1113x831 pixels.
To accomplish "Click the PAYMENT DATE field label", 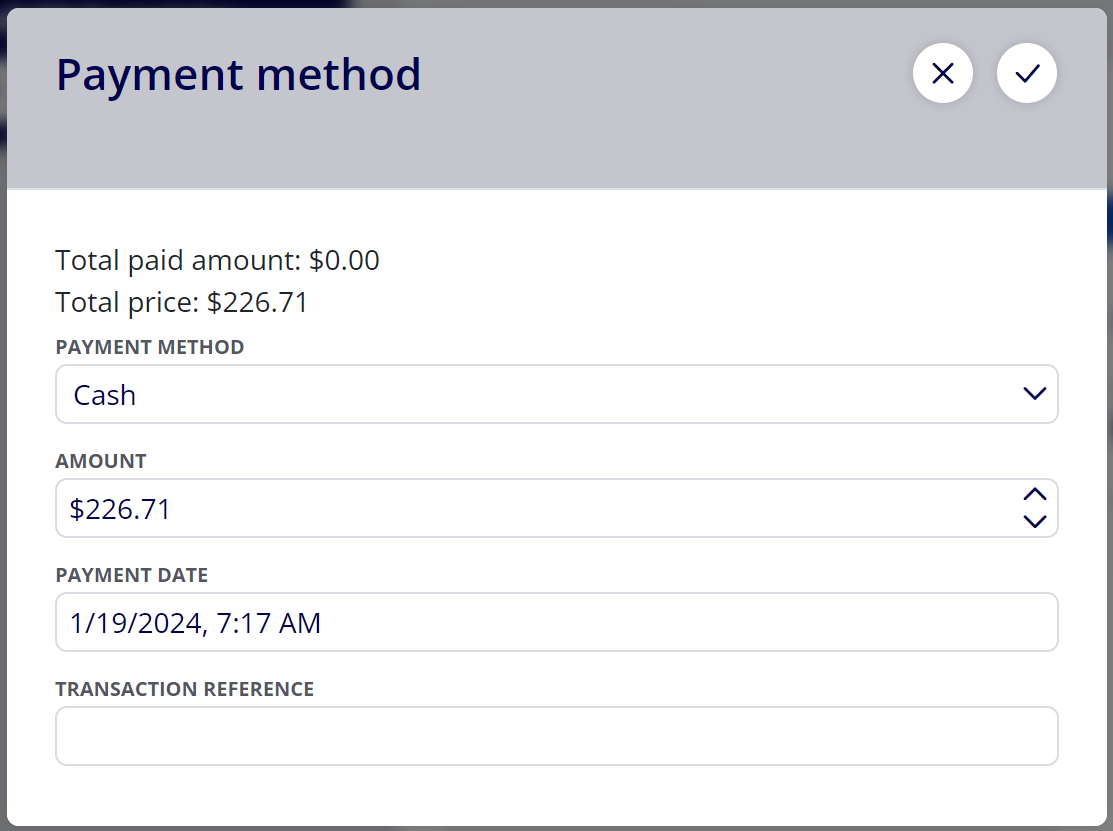I will (x=131, y=575).
